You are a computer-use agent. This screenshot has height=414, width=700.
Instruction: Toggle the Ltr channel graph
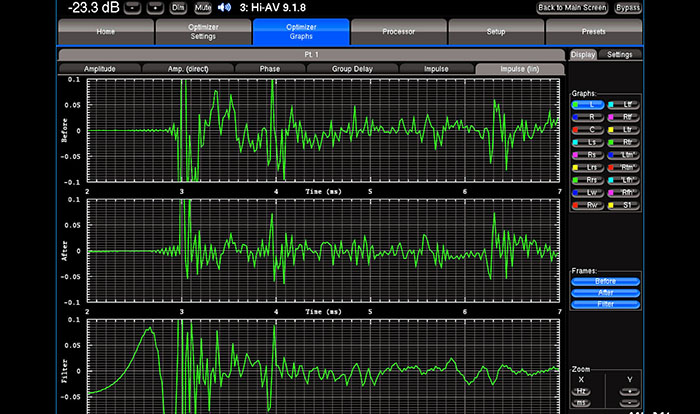[623, 130]
